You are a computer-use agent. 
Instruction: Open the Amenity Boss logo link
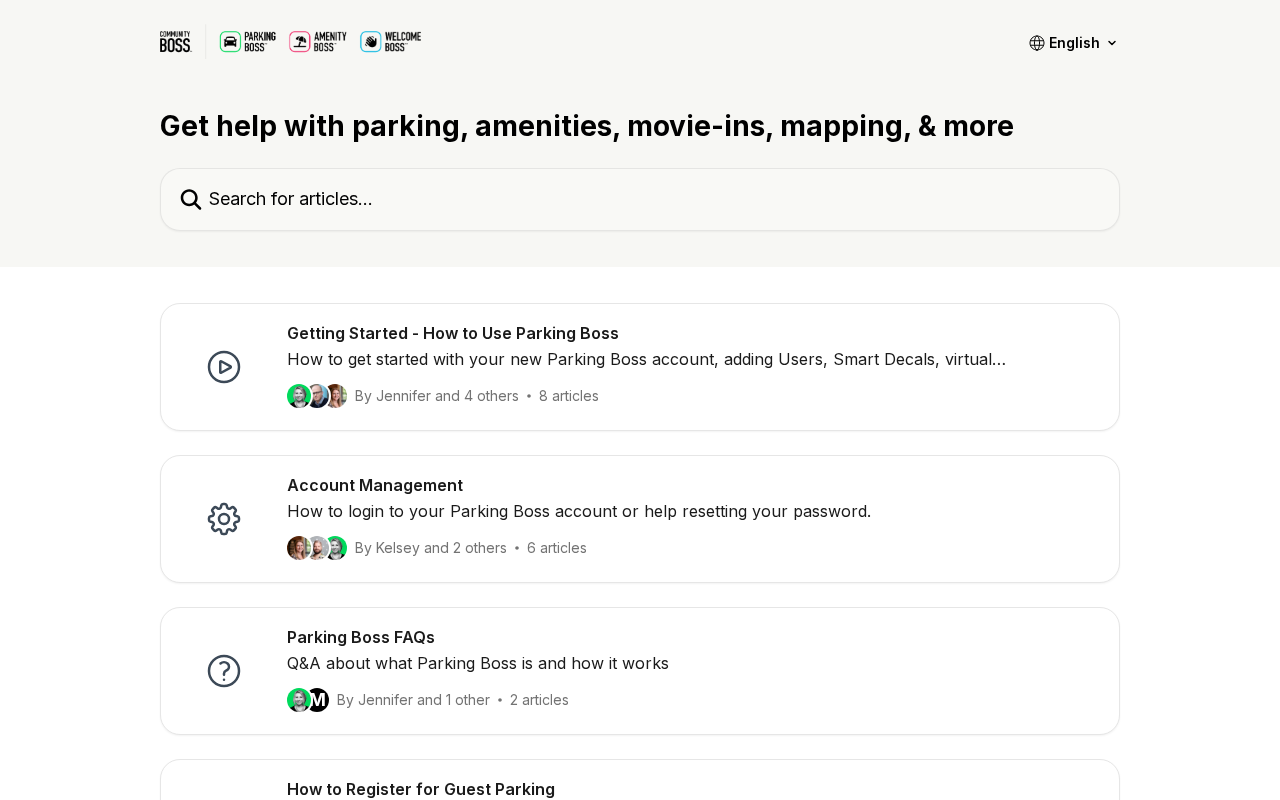tap(318, 42)
